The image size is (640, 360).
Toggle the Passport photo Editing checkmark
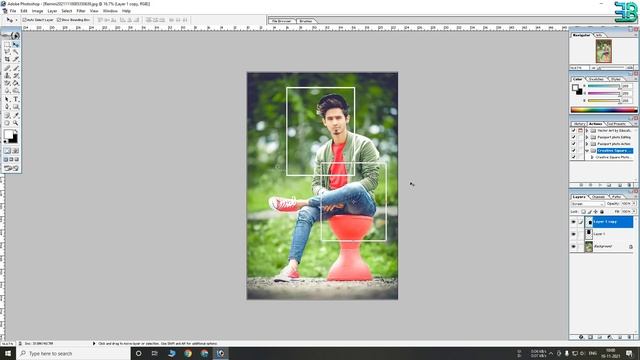[573, 137]
